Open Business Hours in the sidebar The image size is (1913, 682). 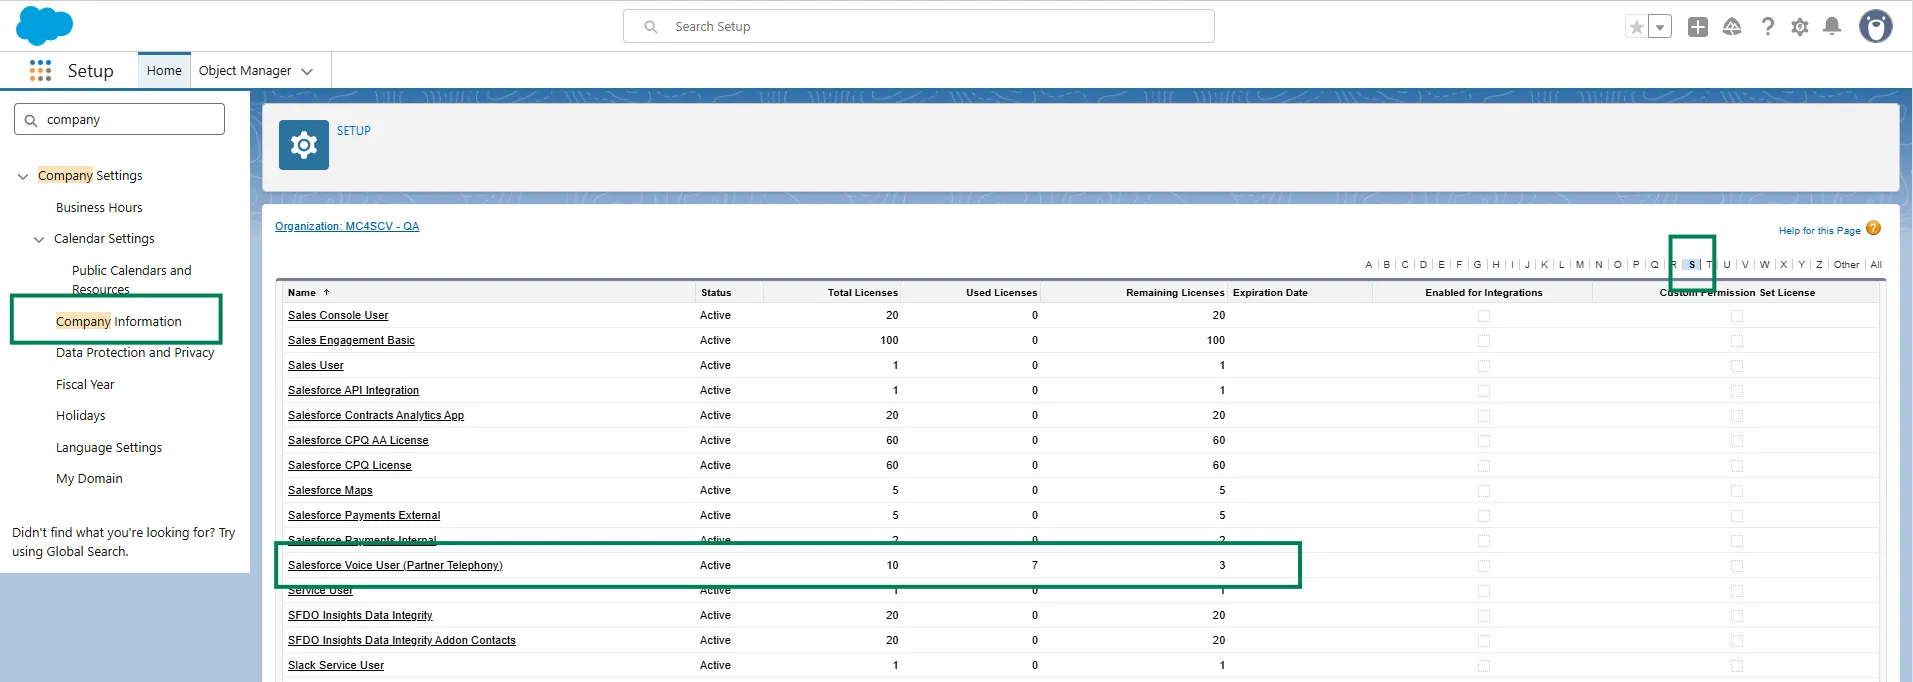pyautogui.click(x=99, y=208)
